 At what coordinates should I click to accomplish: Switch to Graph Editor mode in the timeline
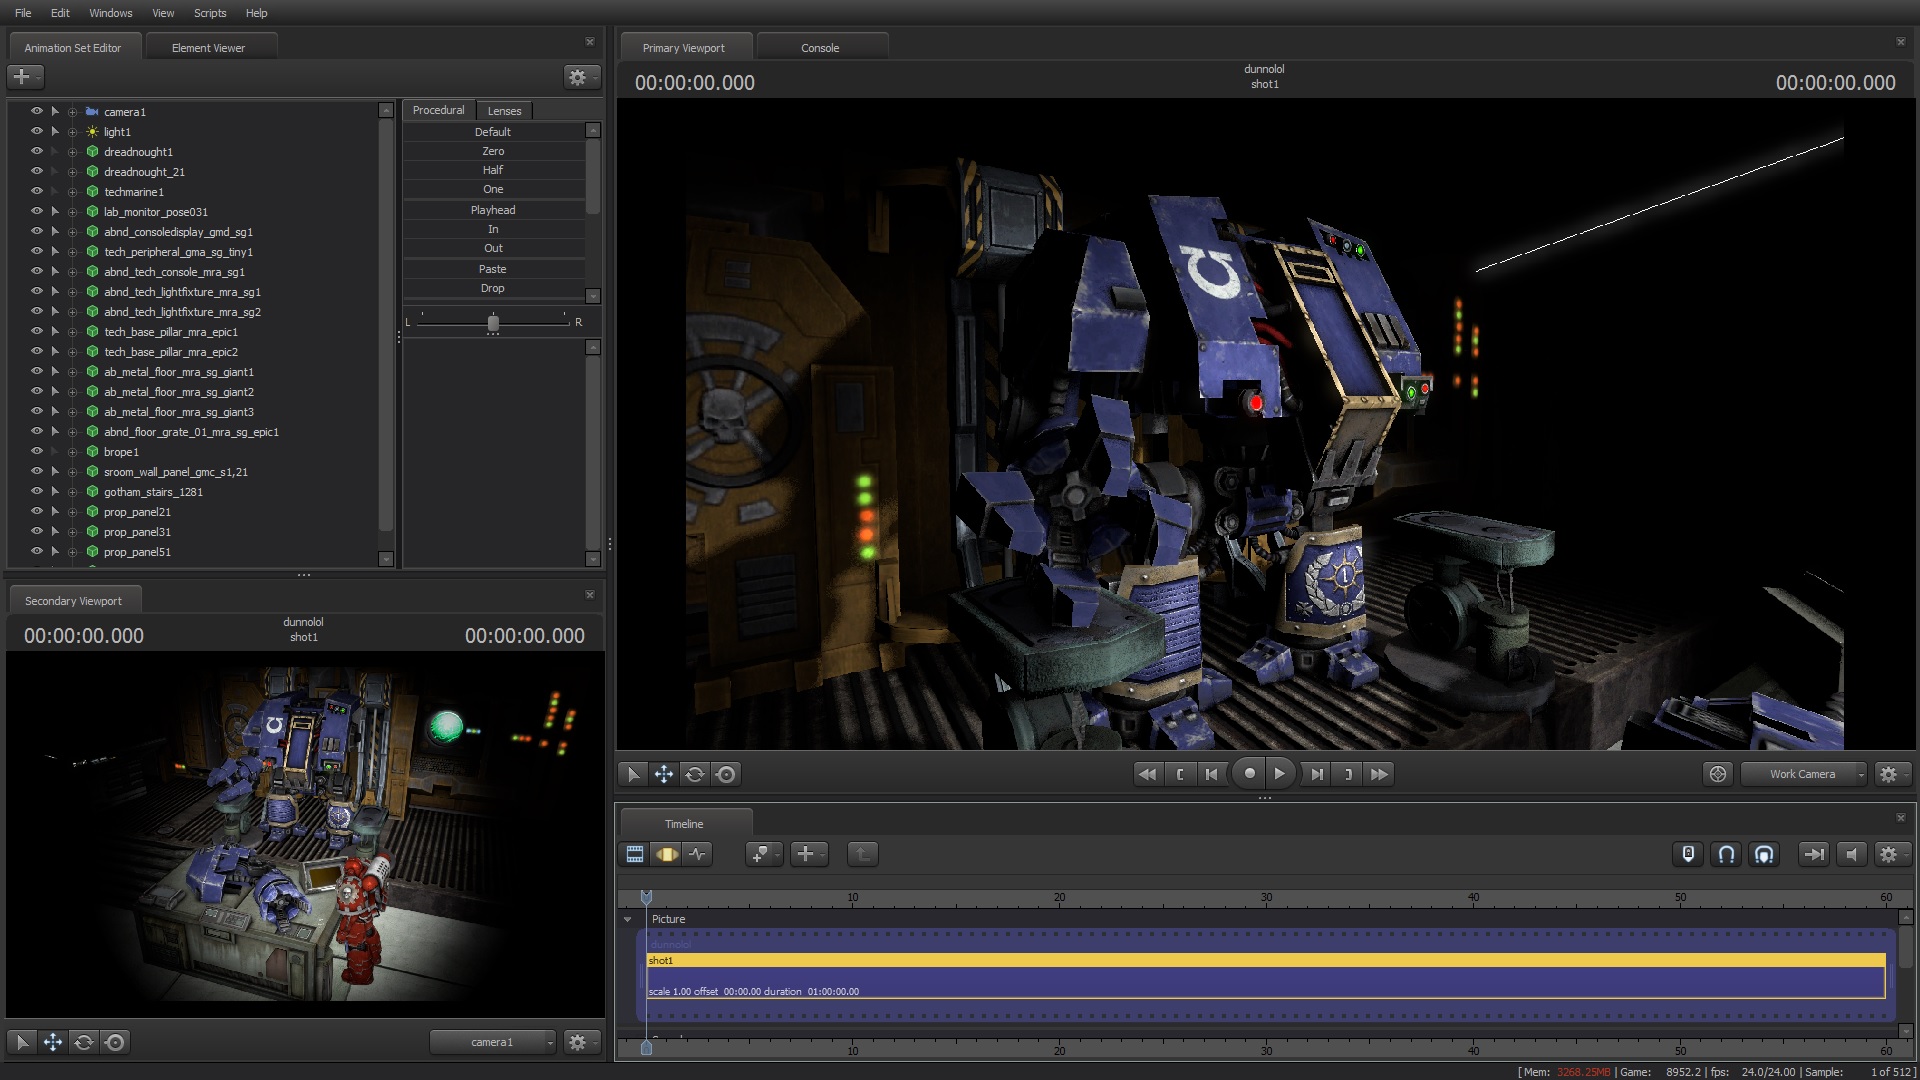pyautogui.click(x=698, y=854)
